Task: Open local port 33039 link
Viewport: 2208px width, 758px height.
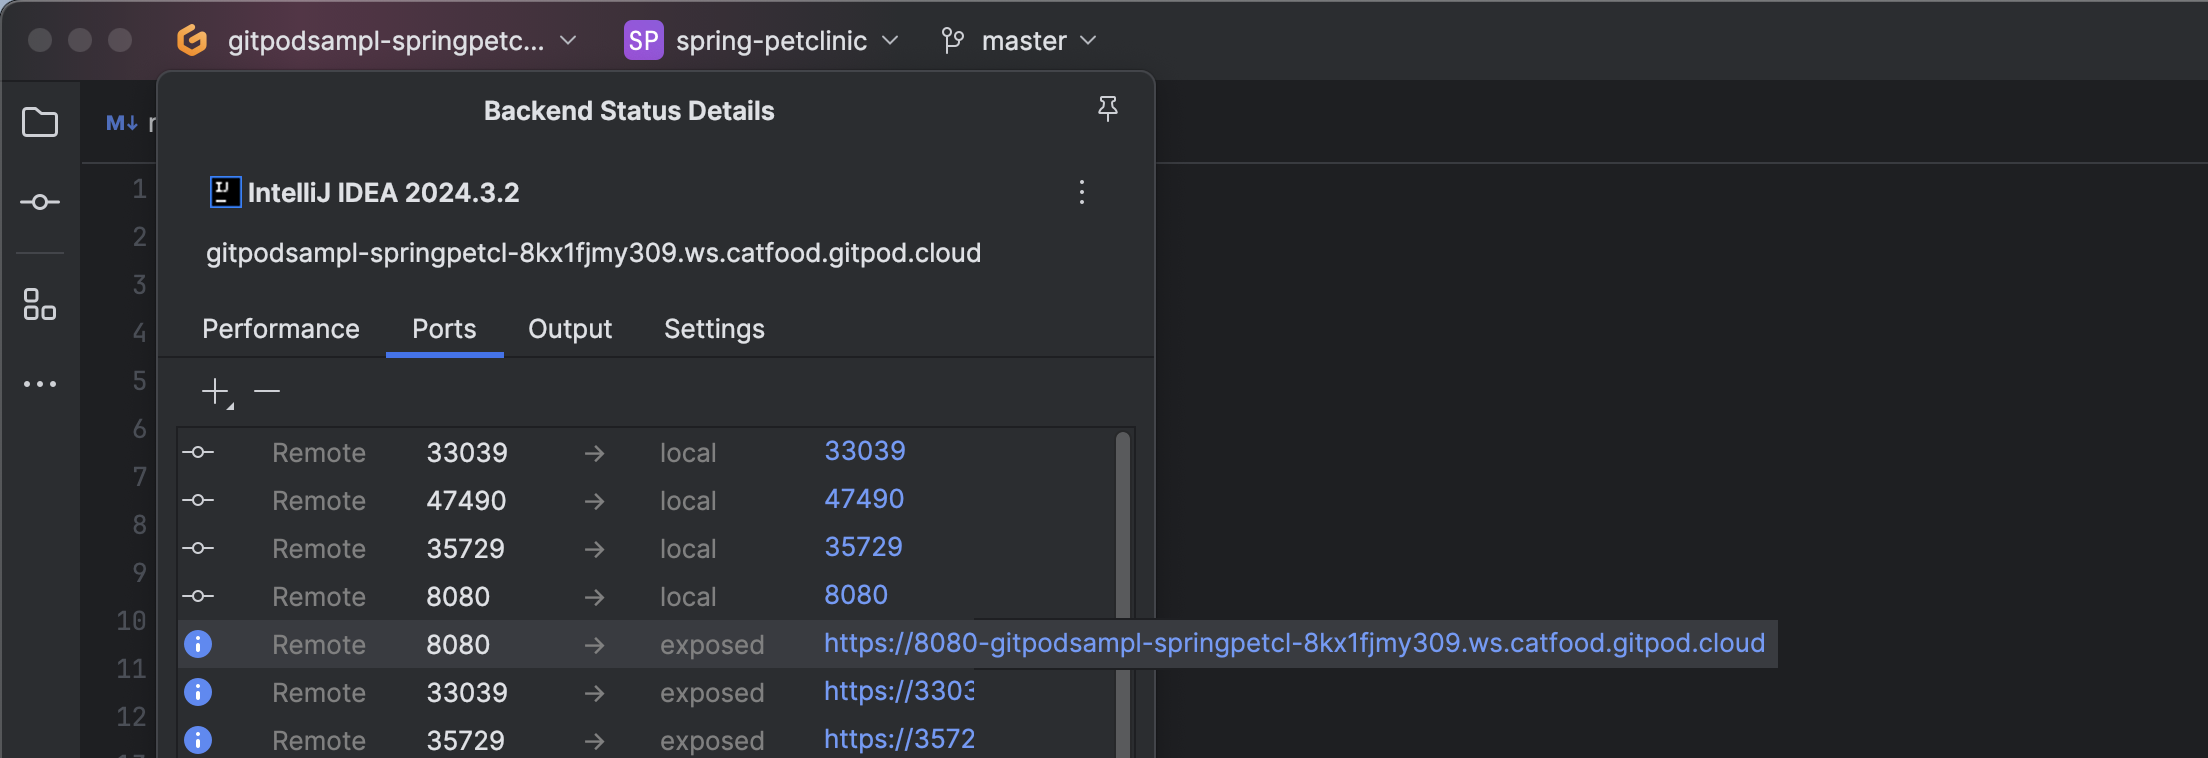Action: point(864,451)
